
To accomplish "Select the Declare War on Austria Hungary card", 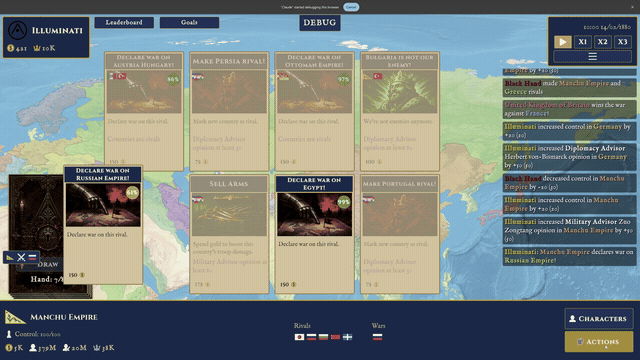I will (144, 111).
